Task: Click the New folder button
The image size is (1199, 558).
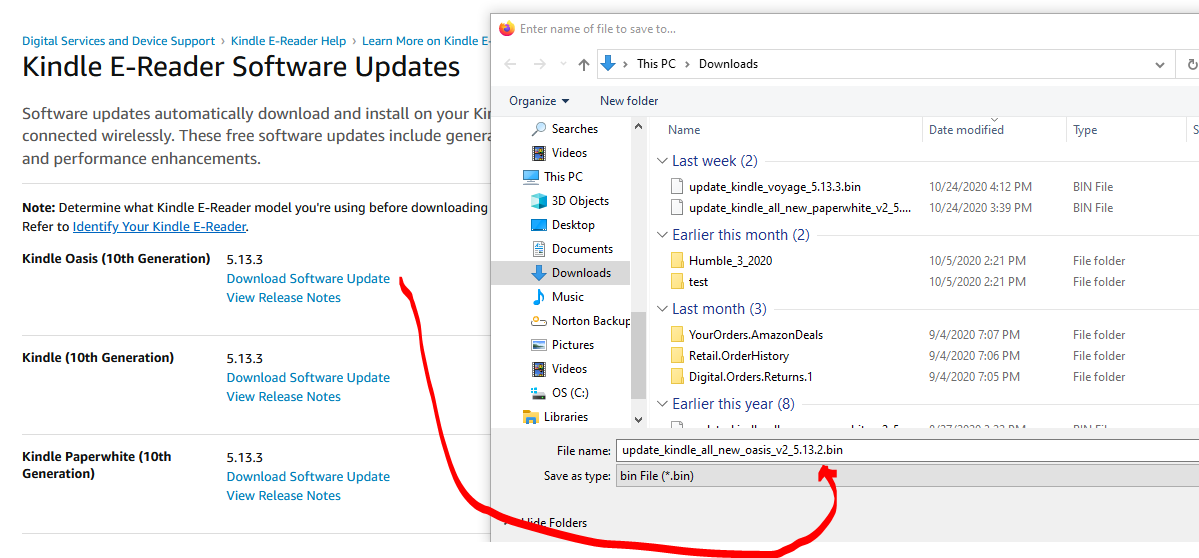Action: 629,101
